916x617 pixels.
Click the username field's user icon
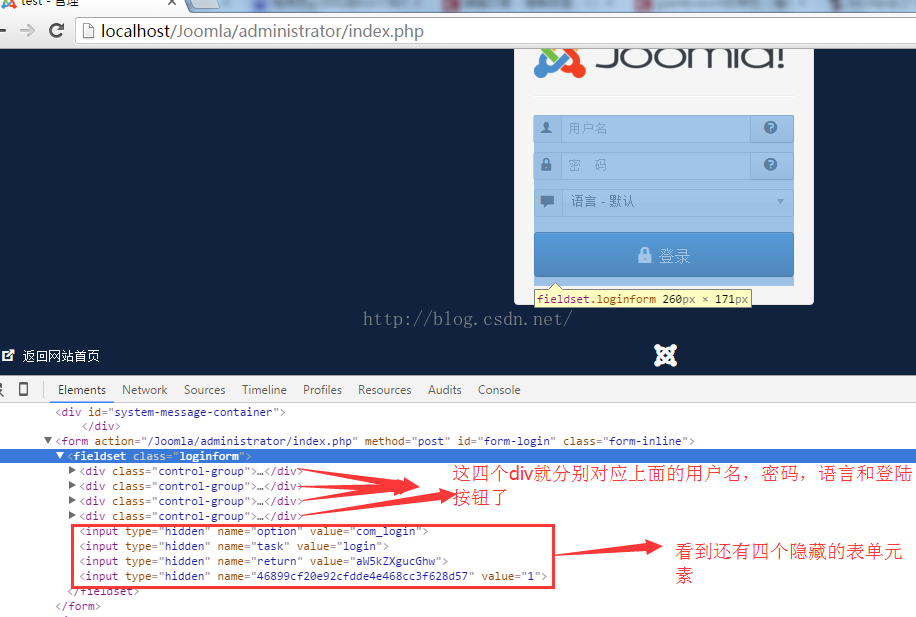click(x=547, y=128)
